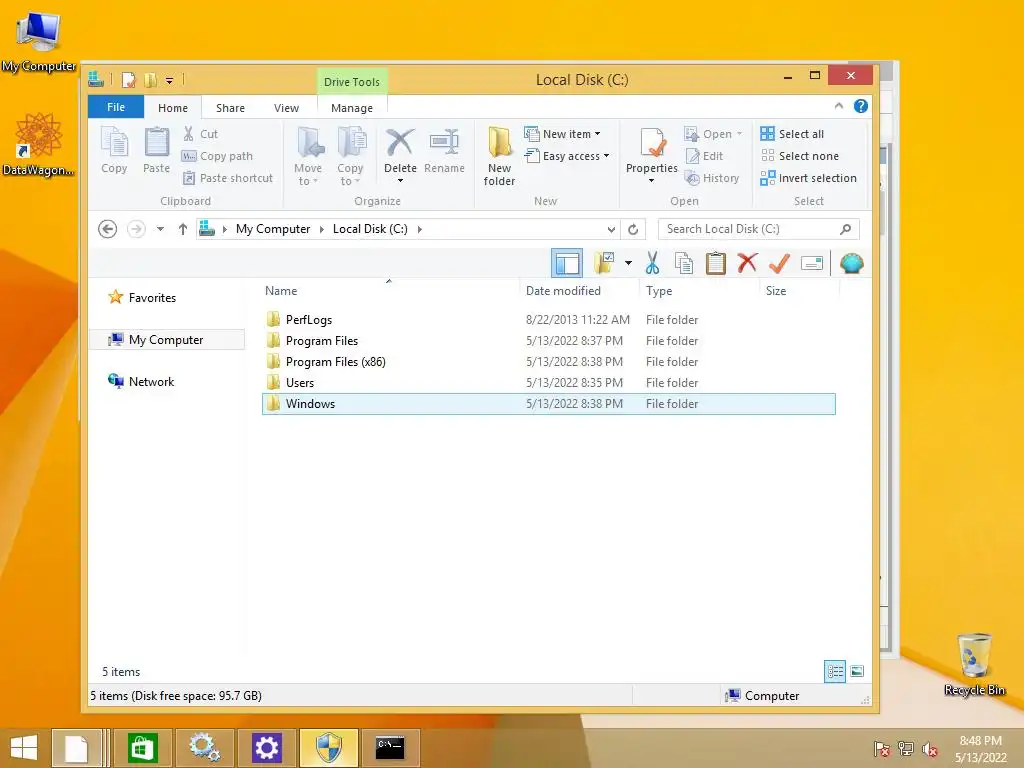Open the Copy to menu
Viewport: 1024px width, 768px height.
(351, 157)
